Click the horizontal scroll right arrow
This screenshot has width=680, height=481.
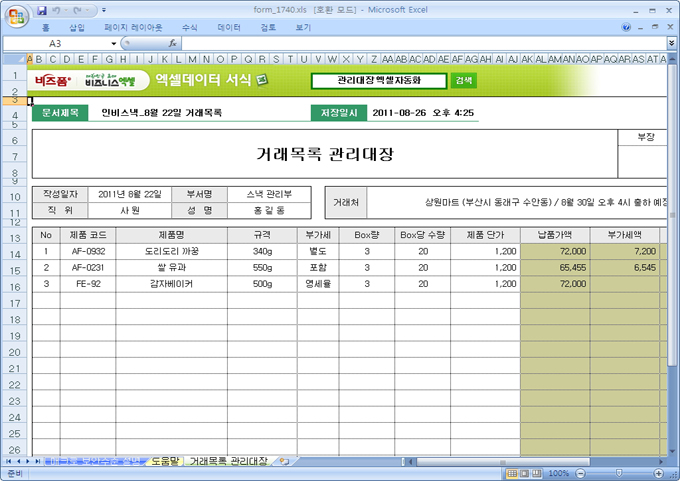[x=661, y=462]
